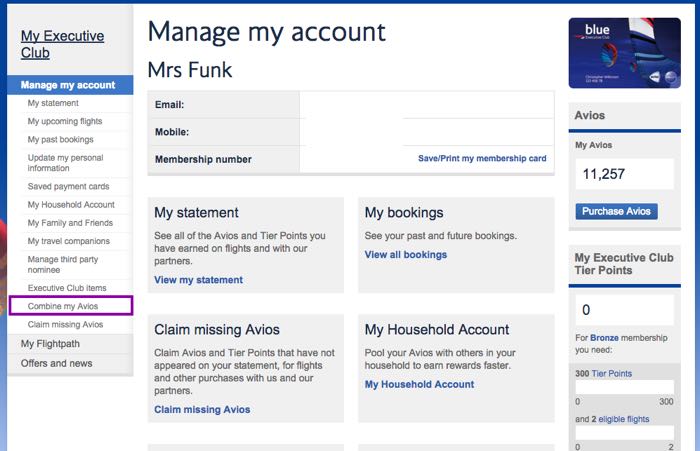Select Manage my account in sidebar
The image size is (700, 451).
[70, 85]
